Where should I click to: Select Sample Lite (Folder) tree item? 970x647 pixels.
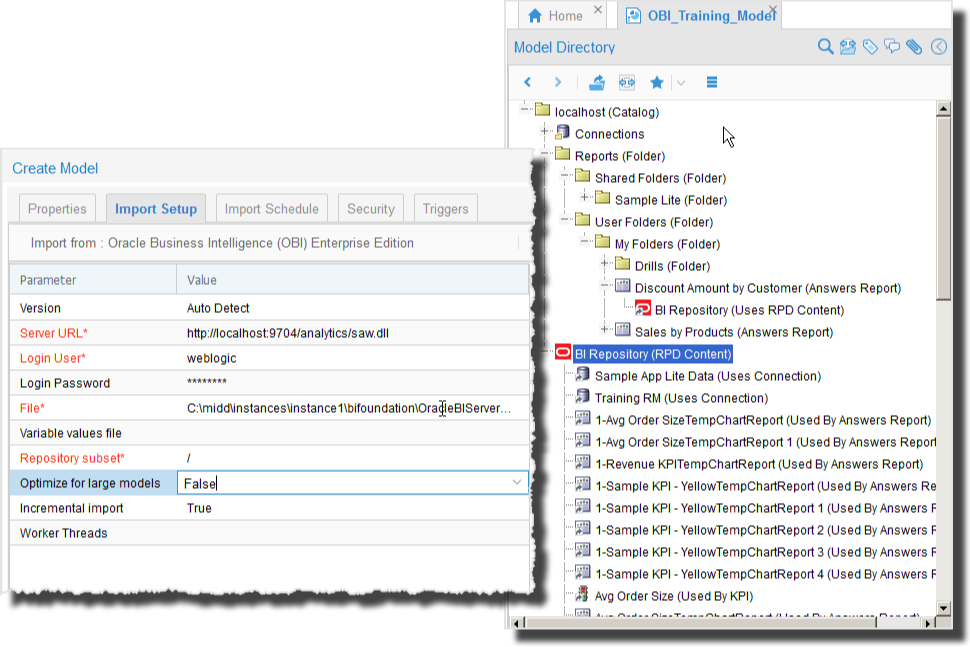[671, 200]
